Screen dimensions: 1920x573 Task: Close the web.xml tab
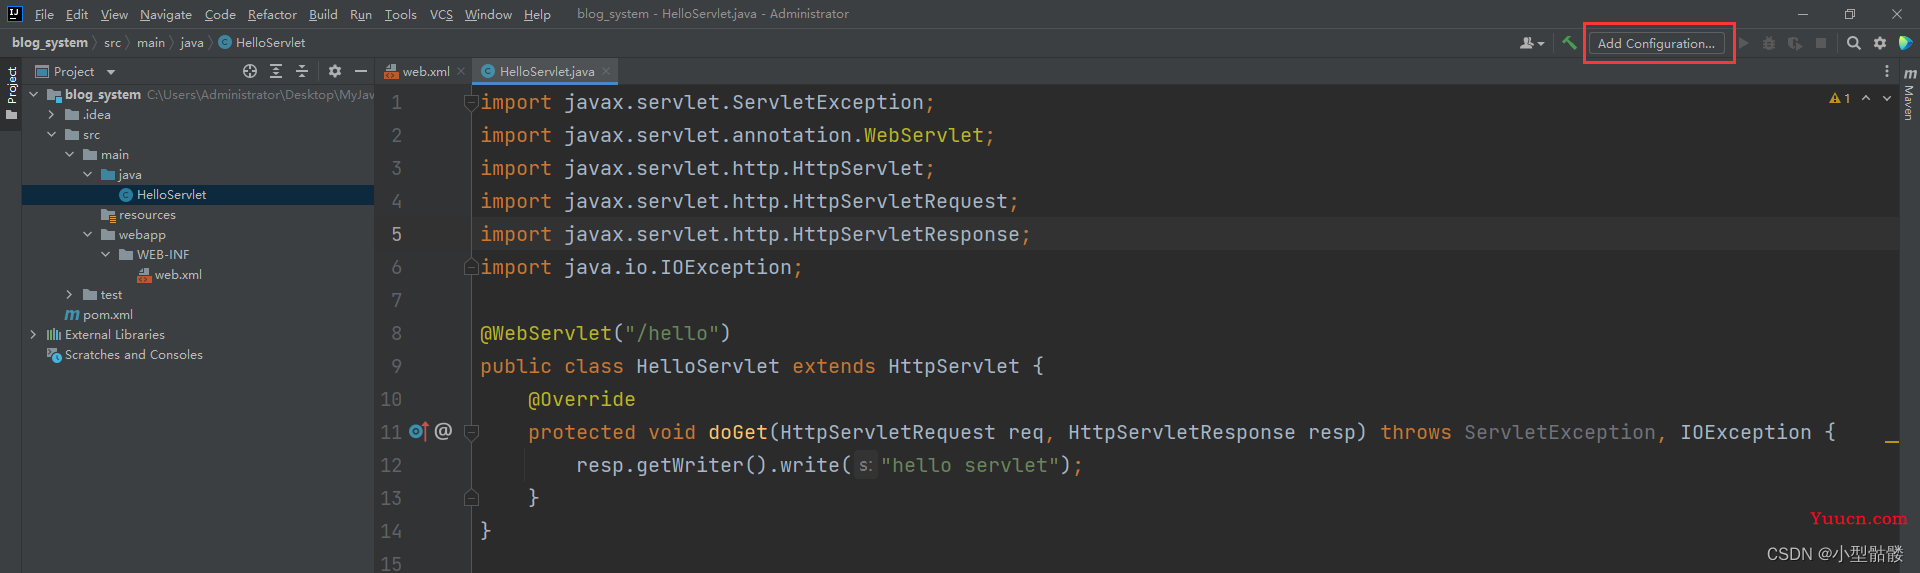pyautogui.click(x=461, y=71)
